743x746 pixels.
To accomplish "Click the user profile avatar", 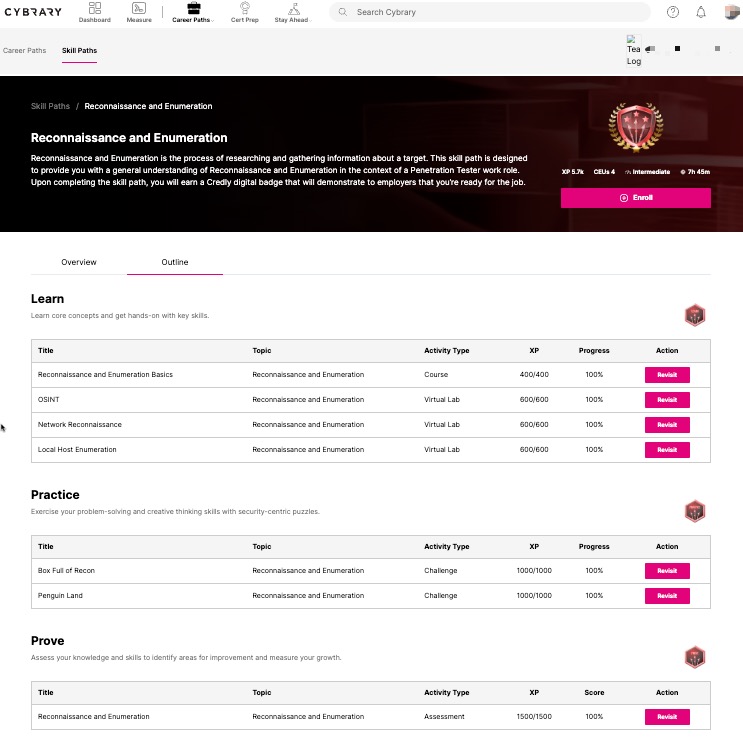I will [x=730, y=12].
